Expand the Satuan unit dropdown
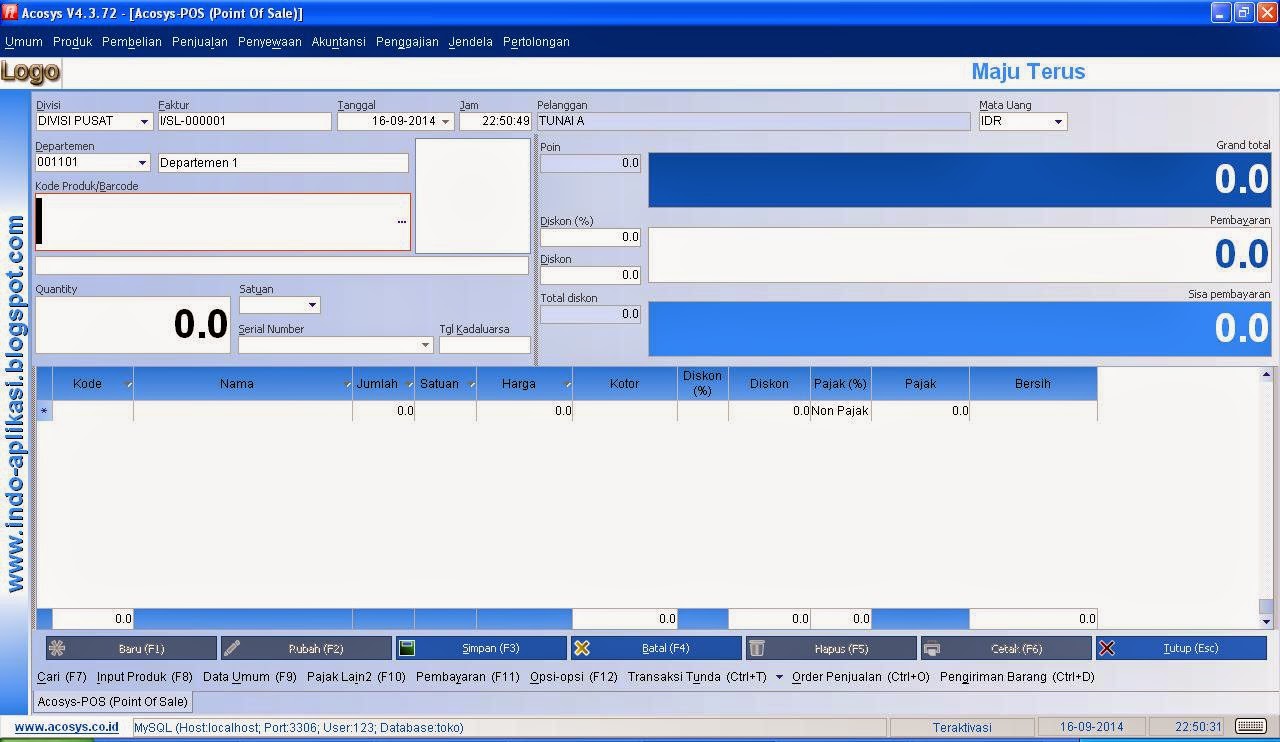The image size is (1280, 742). [x=312, y=305]
